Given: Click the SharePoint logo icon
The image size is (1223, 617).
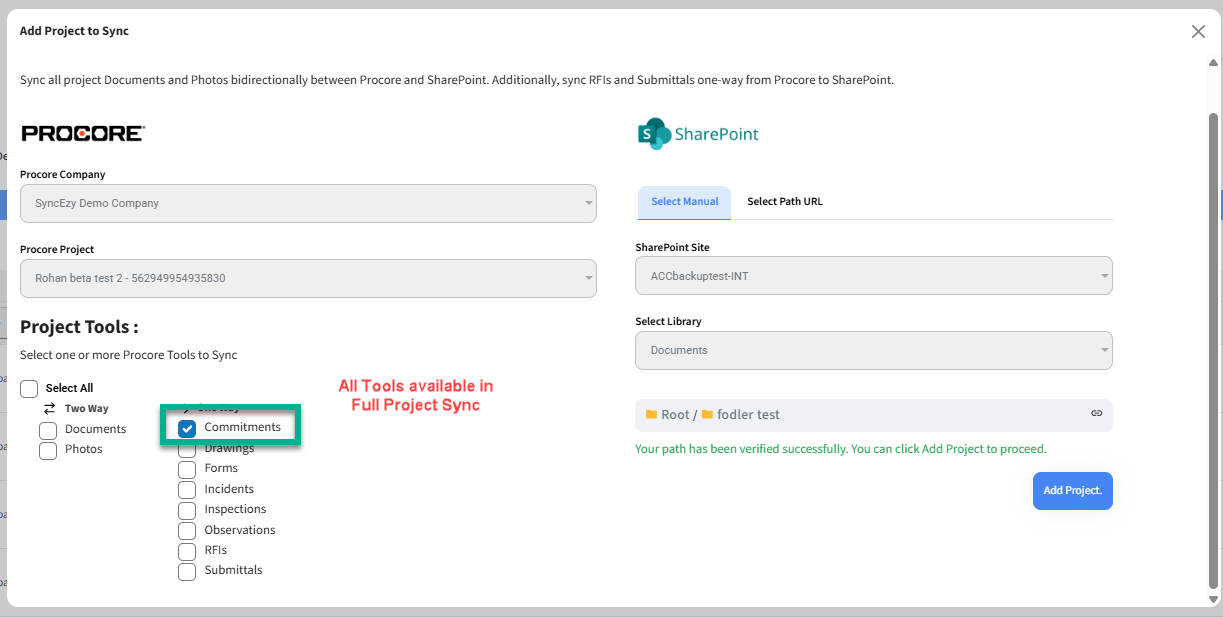Looking at the screenshot, I should [654, 134].
